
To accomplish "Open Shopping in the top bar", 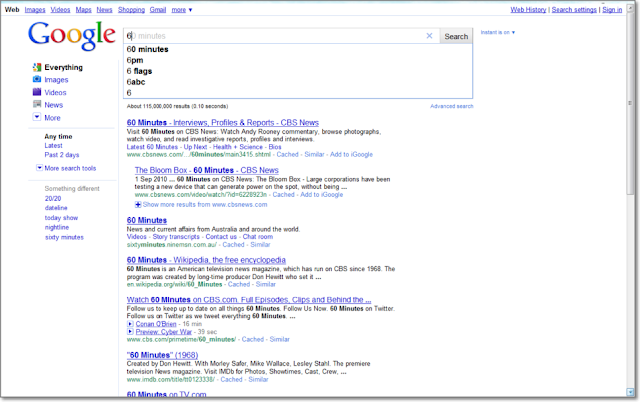I will click(131, 10).
